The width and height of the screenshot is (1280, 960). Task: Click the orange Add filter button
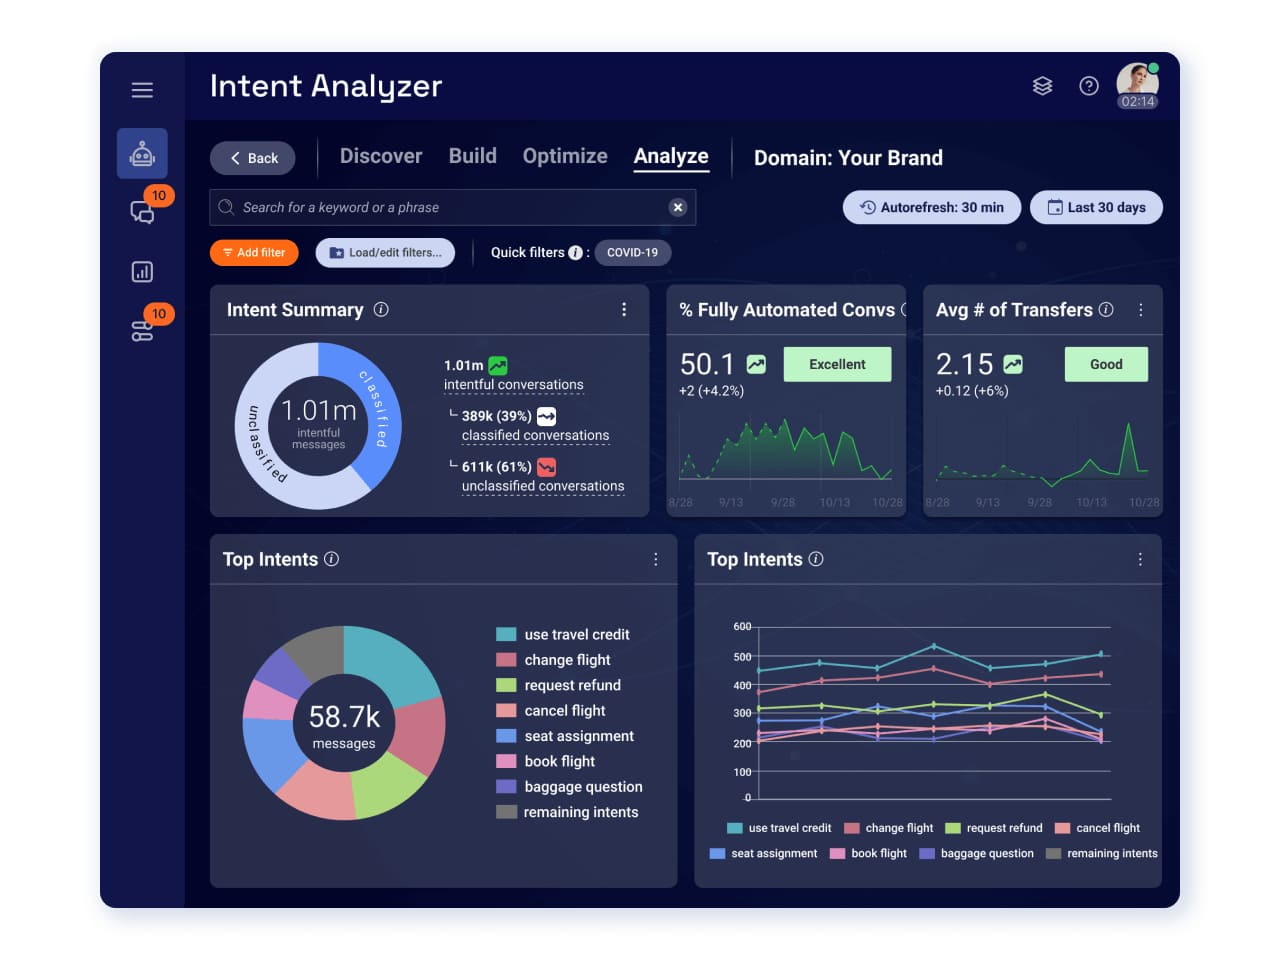click(254, 253)
